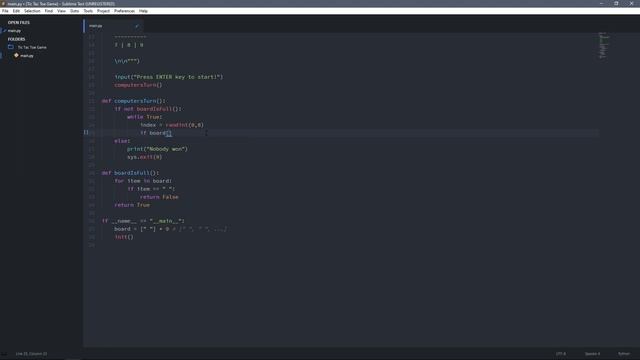
Task: Click the 'for item in board:' line
Action: click(x=143, y=181)
